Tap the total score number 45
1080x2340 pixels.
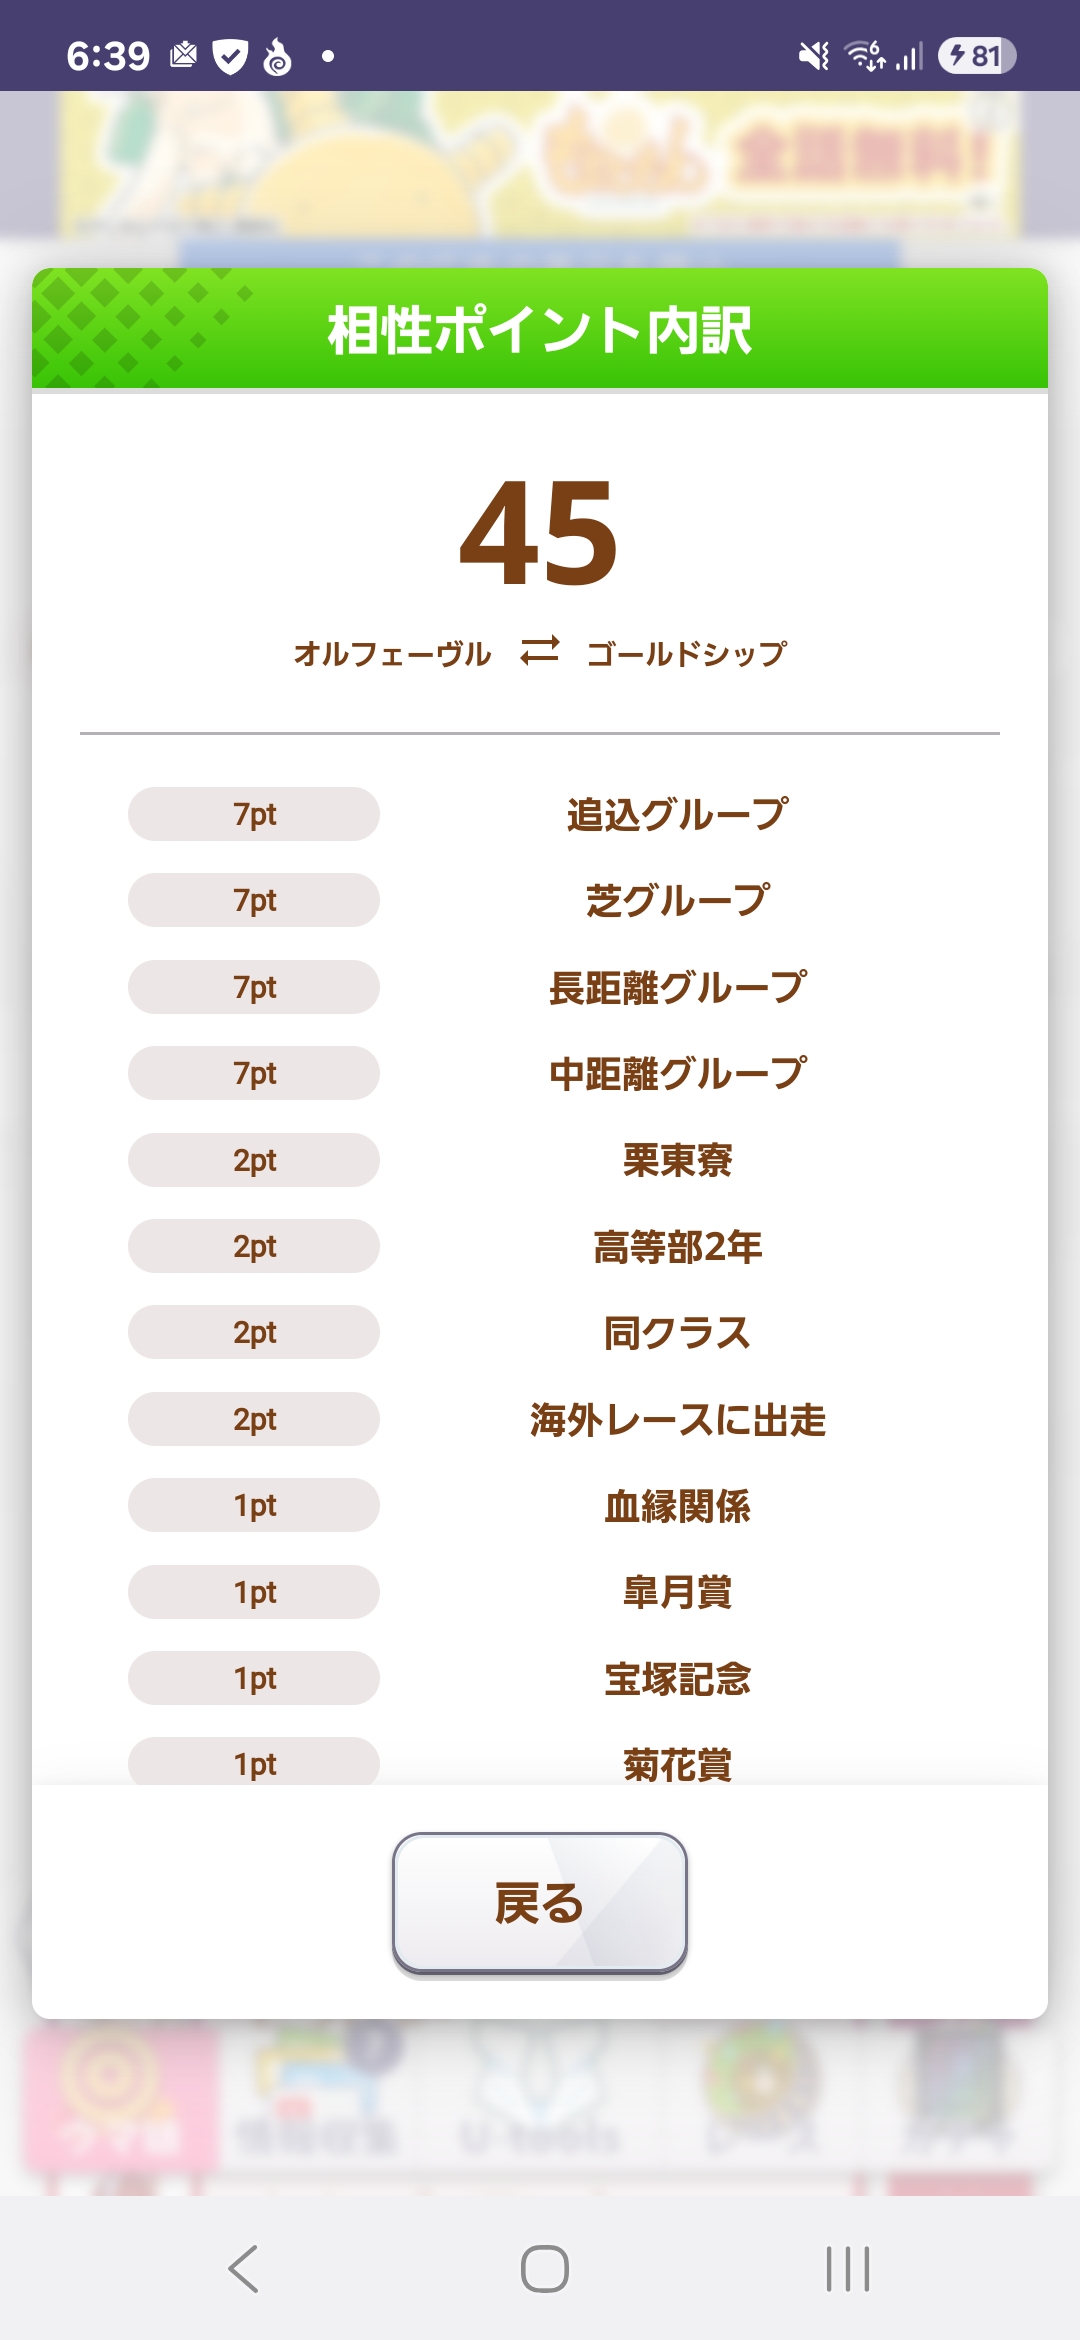[539, 533]
